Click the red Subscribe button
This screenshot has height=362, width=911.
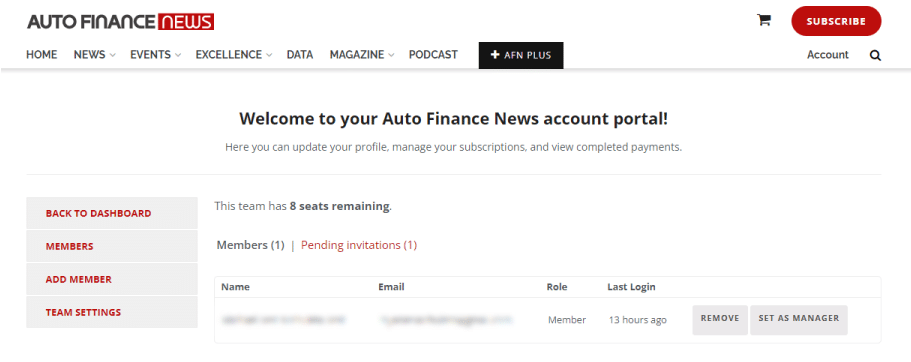point(836,21)
